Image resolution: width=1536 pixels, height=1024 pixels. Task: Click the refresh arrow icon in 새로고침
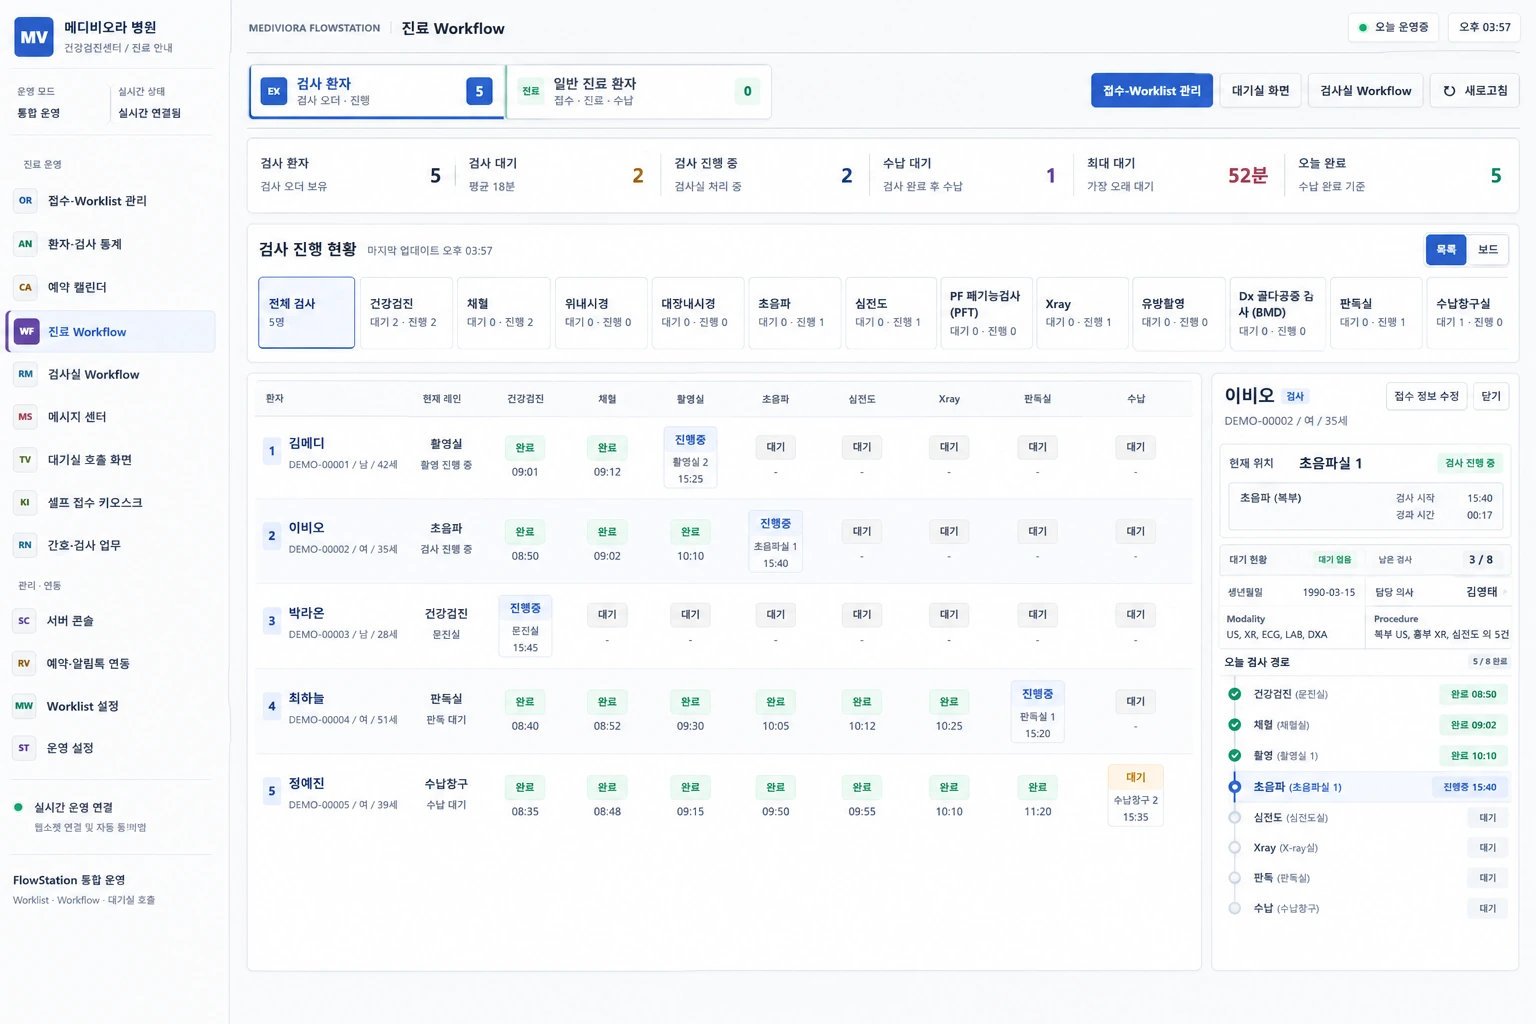click(x=1449, y=91)
